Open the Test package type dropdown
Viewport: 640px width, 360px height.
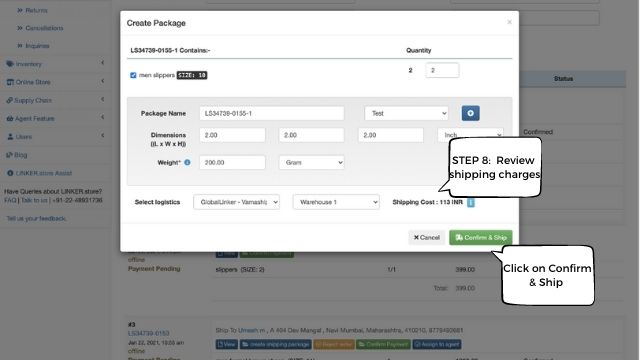pyautogui.click(x=406, y=113)
